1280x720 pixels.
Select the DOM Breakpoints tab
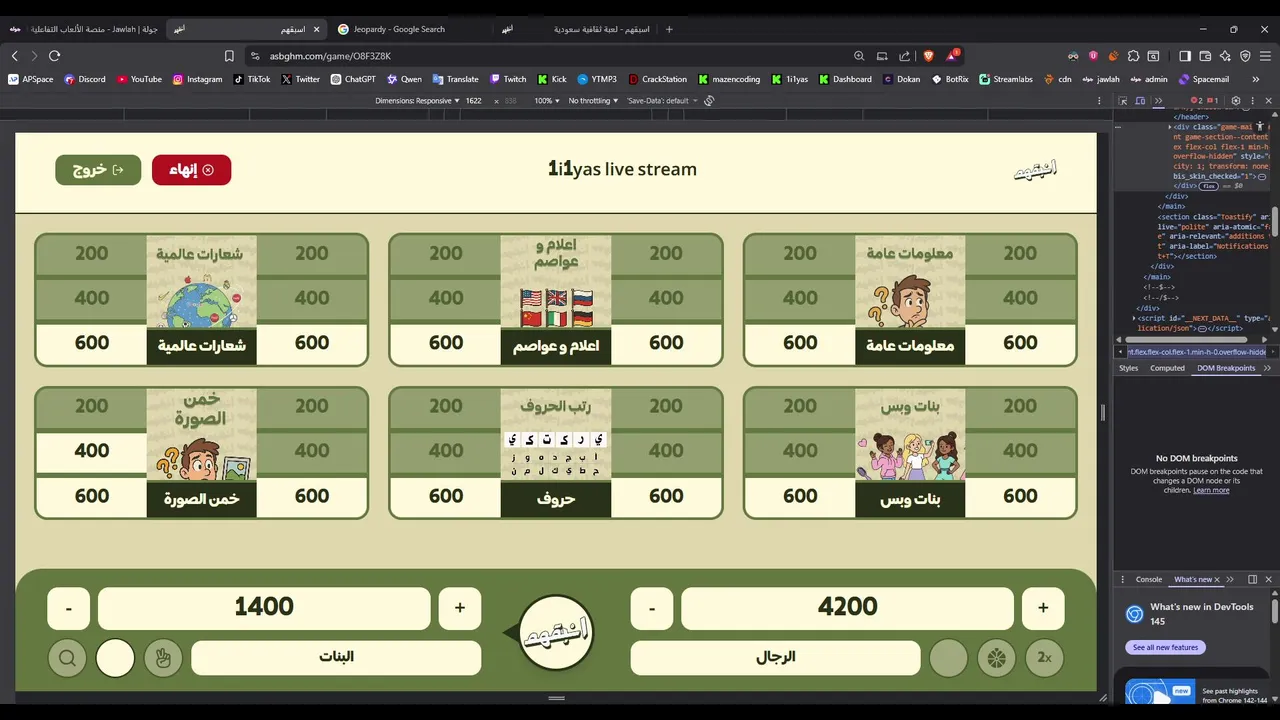coord(1226,368)
